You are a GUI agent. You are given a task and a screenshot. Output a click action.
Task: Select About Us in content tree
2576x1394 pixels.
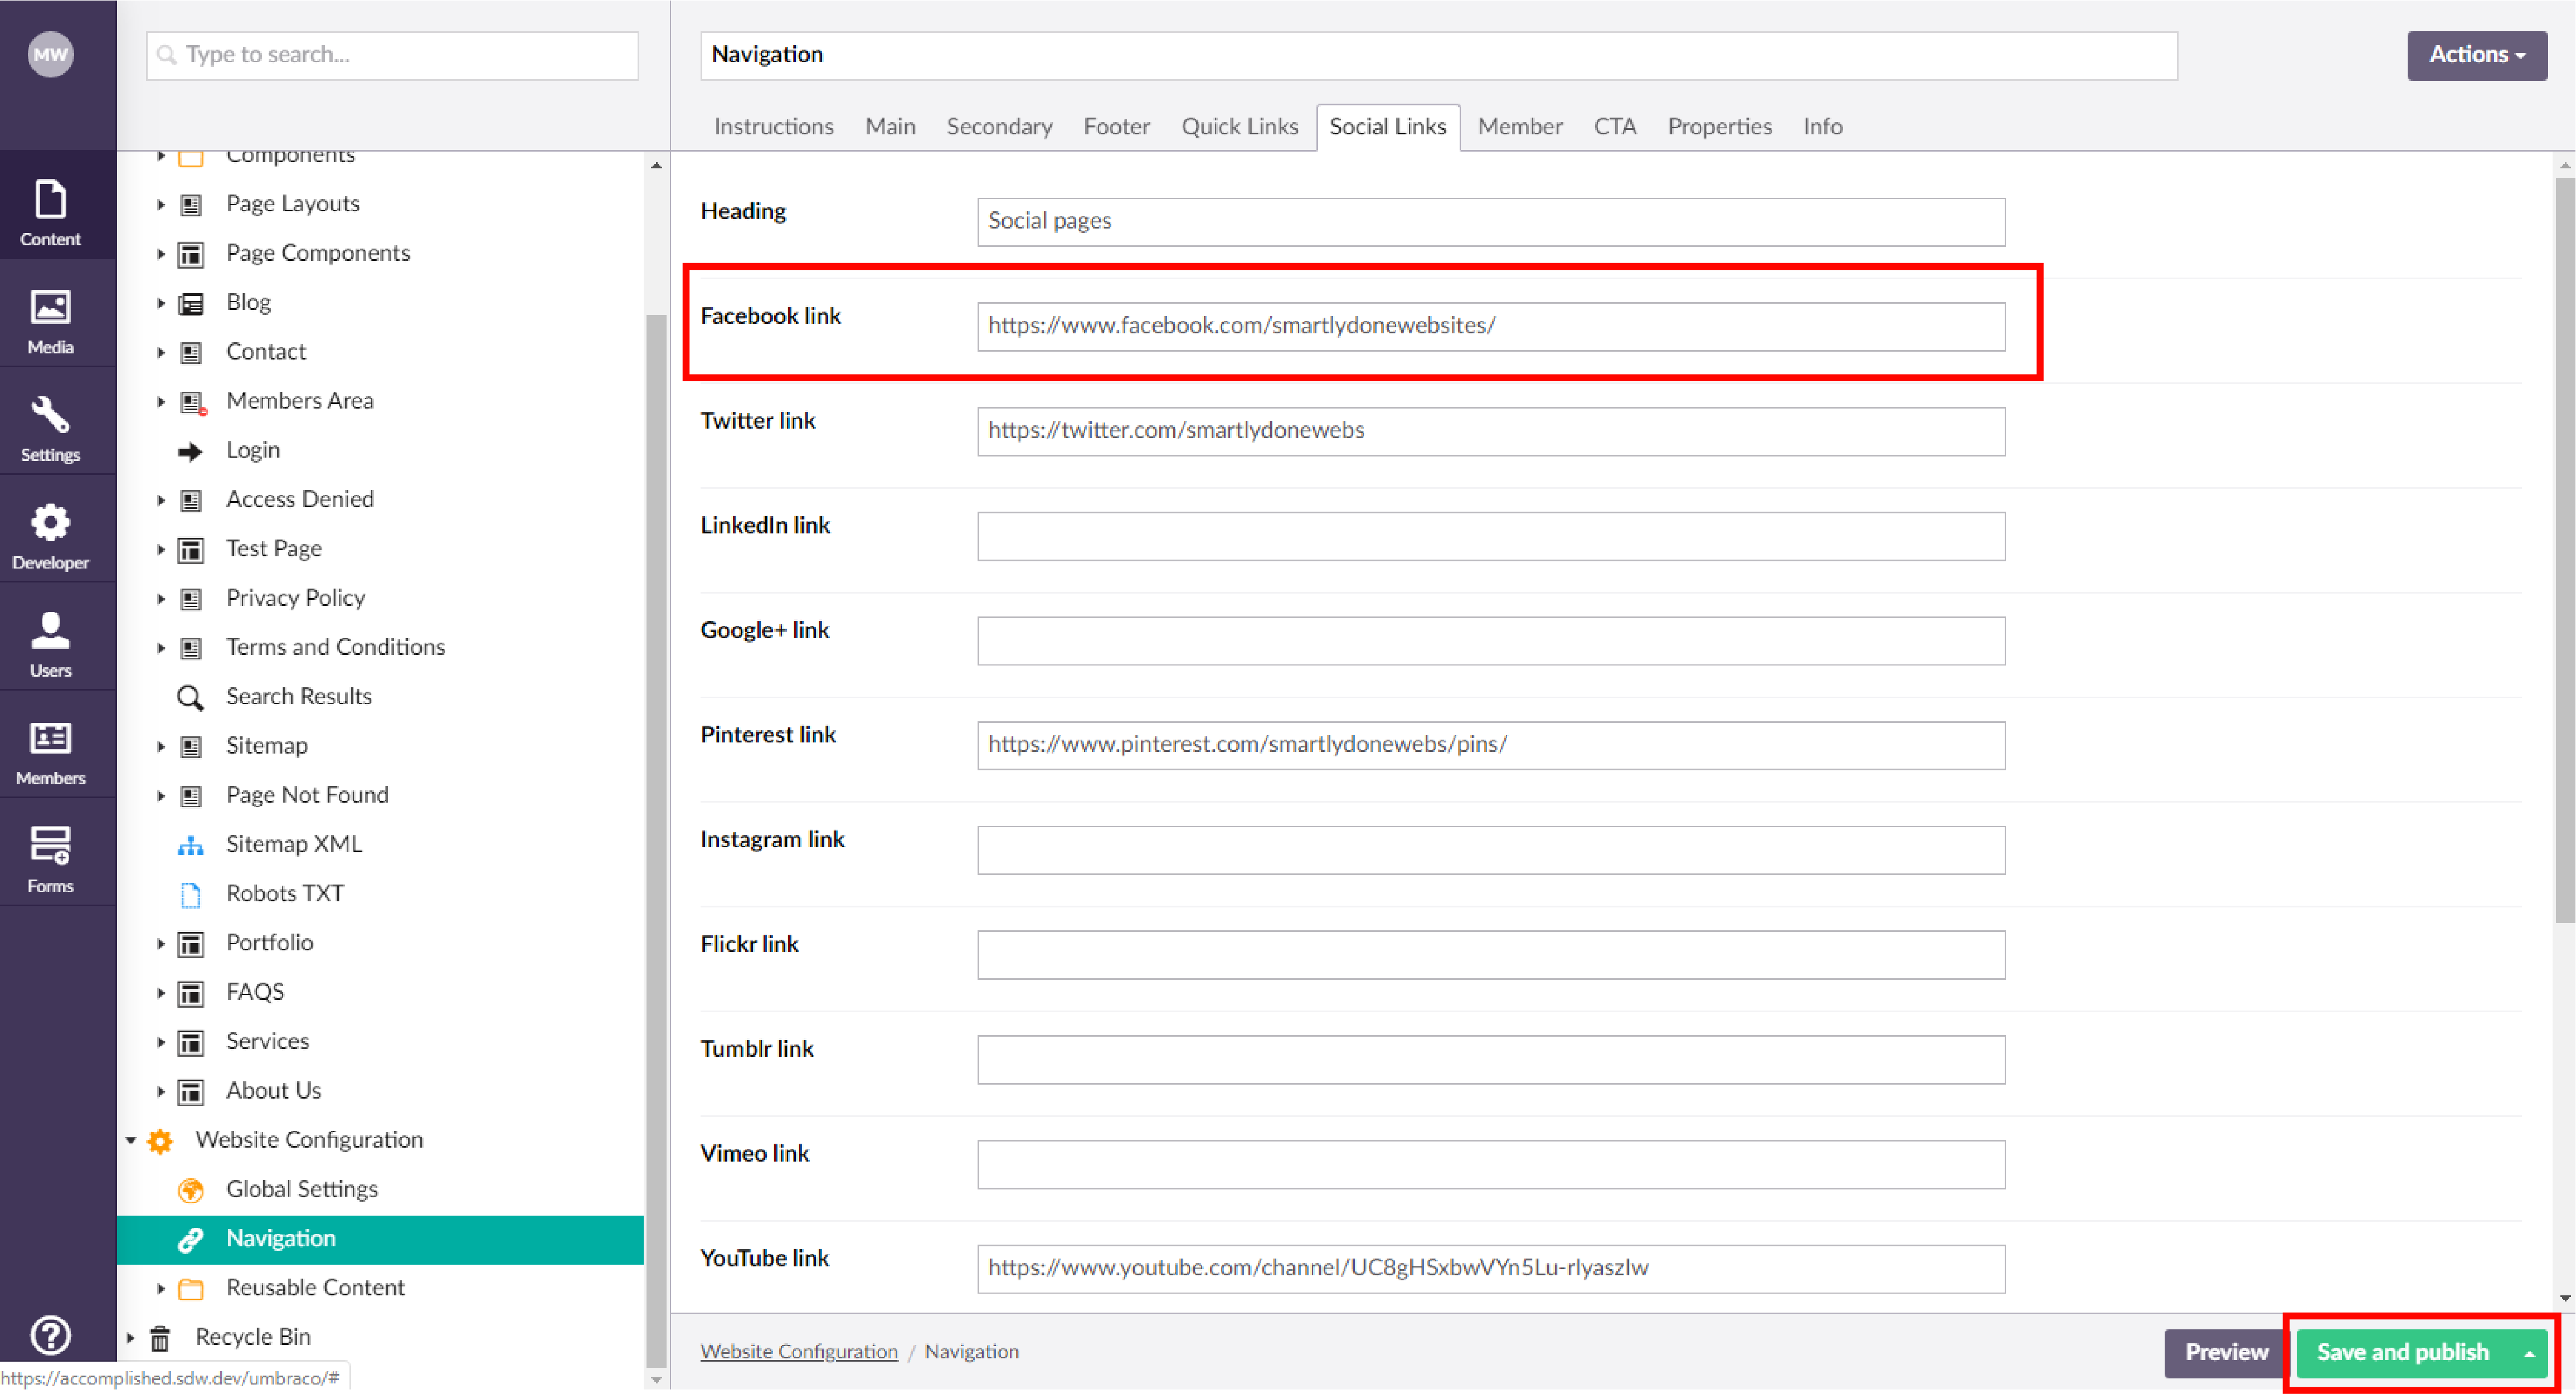point(273,1091)
